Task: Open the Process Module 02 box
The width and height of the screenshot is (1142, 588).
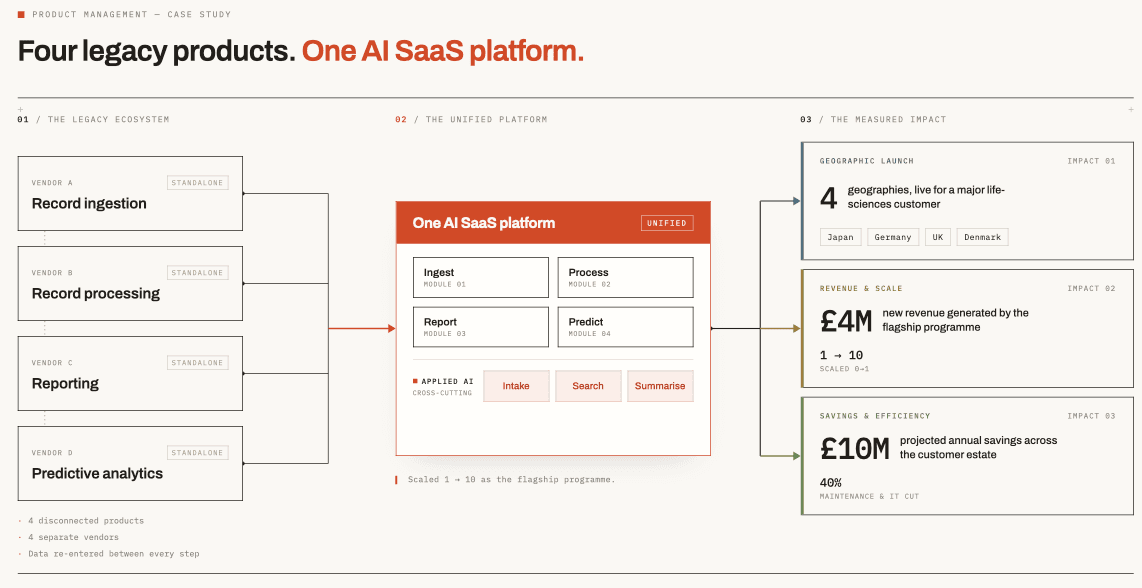Action: pyautogui.click(x=626, y=278)
